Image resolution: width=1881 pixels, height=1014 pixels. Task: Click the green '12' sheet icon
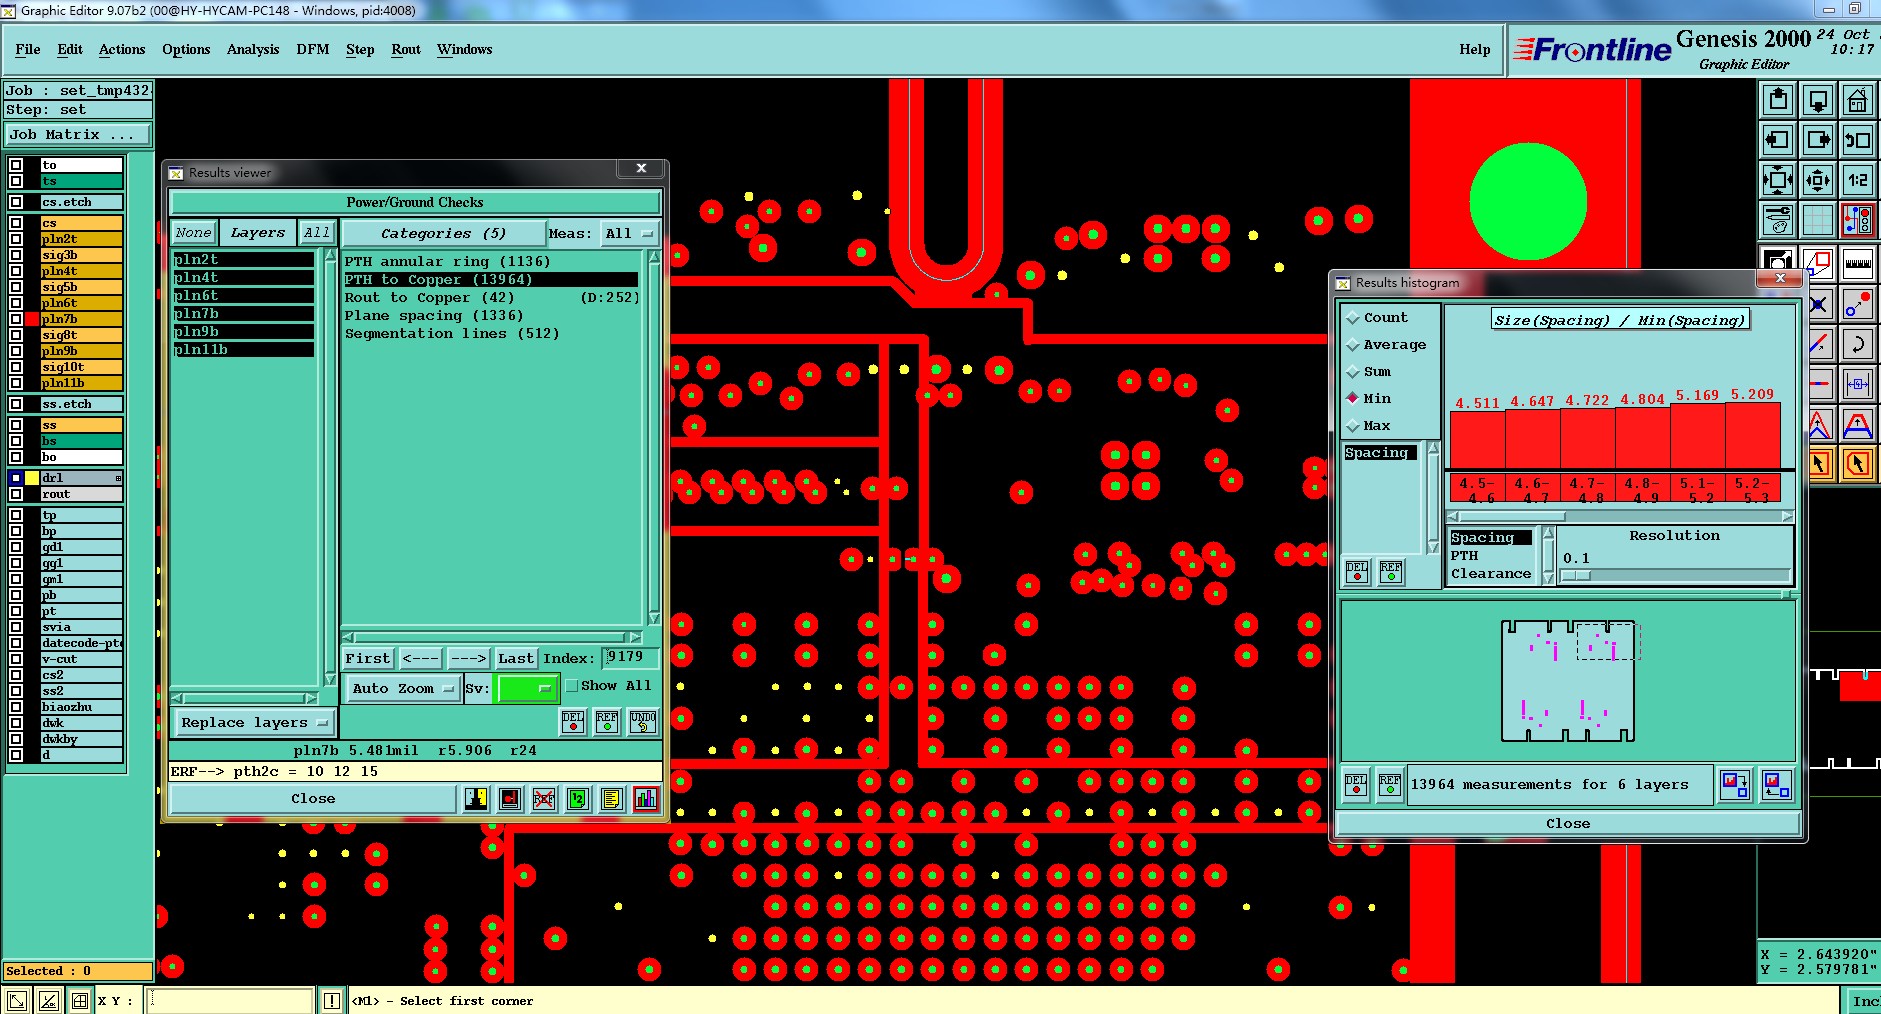tap(578, 799)
